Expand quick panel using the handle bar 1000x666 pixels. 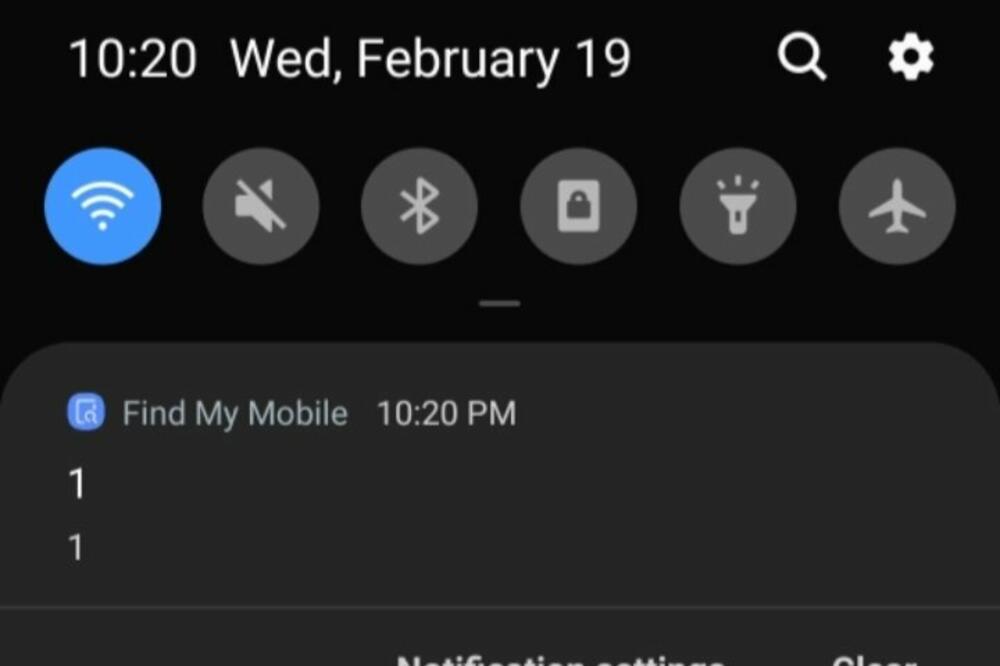(500, 304)
